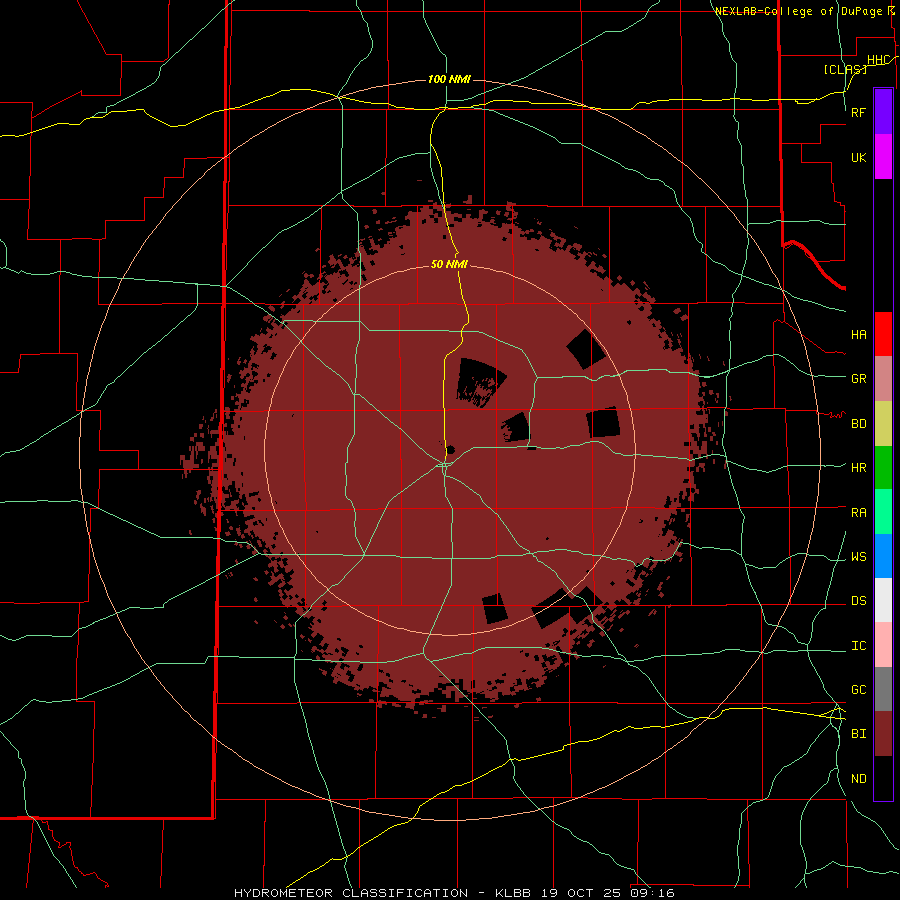Click the 09:16 timestamp
Image resolution: width=900 pixels, height=900 pixels.
654,893
